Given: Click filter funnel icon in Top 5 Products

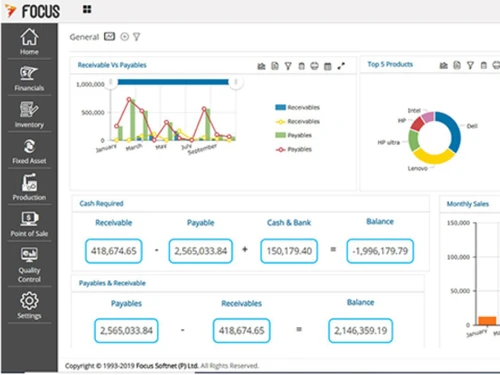Looking at the screenshot, I should [470, 65].
